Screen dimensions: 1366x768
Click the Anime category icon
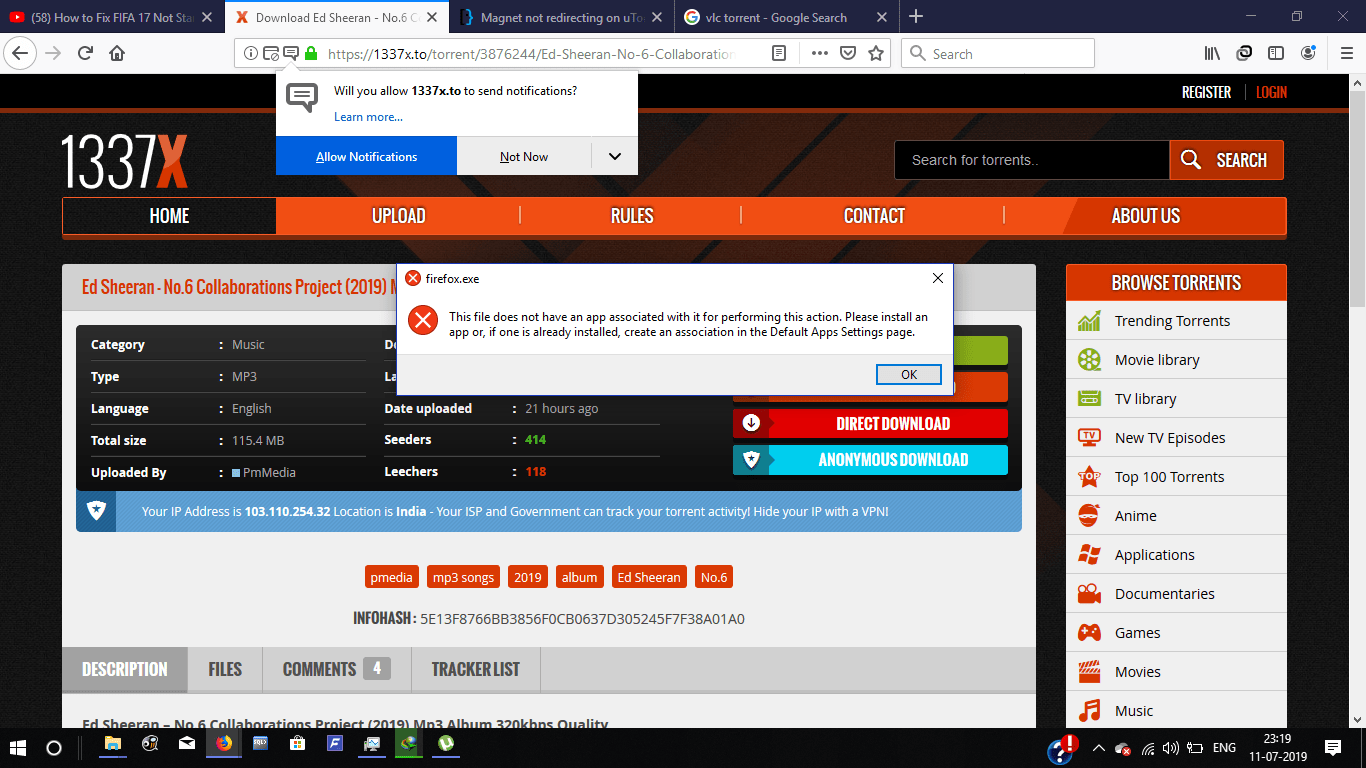[1089, 516]
